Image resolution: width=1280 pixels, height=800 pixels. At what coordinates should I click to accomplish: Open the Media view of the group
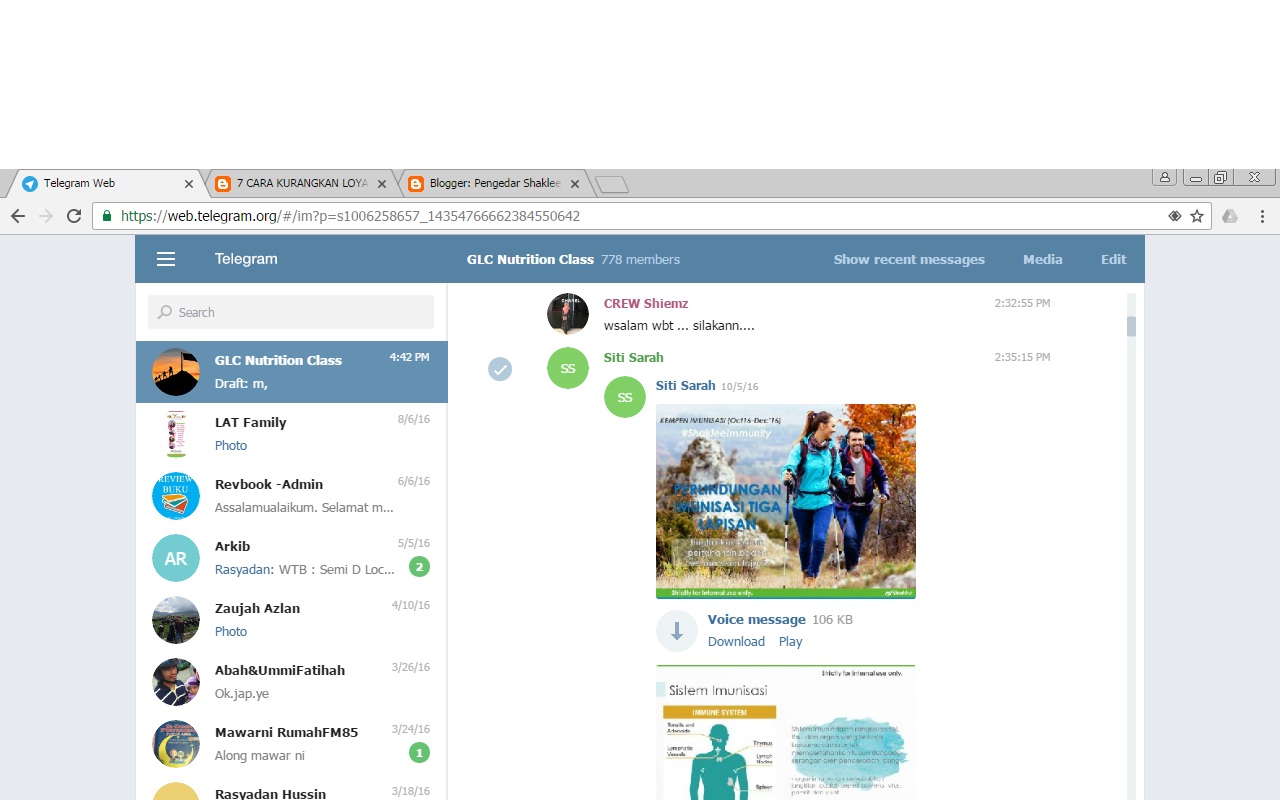[x=1042, y=259]
